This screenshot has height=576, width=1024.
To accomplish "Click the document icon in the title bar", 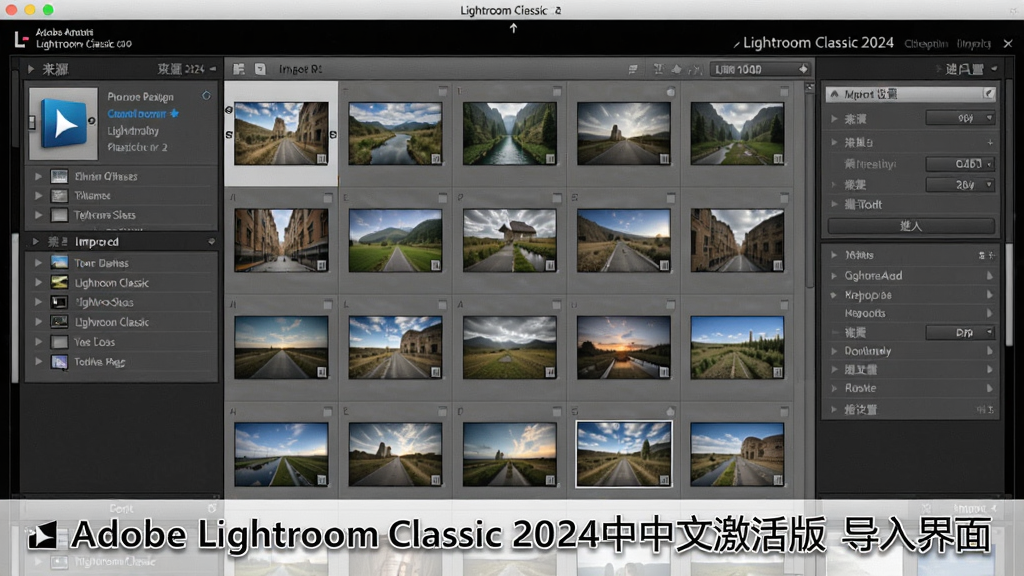I will [x=558, y=10].
